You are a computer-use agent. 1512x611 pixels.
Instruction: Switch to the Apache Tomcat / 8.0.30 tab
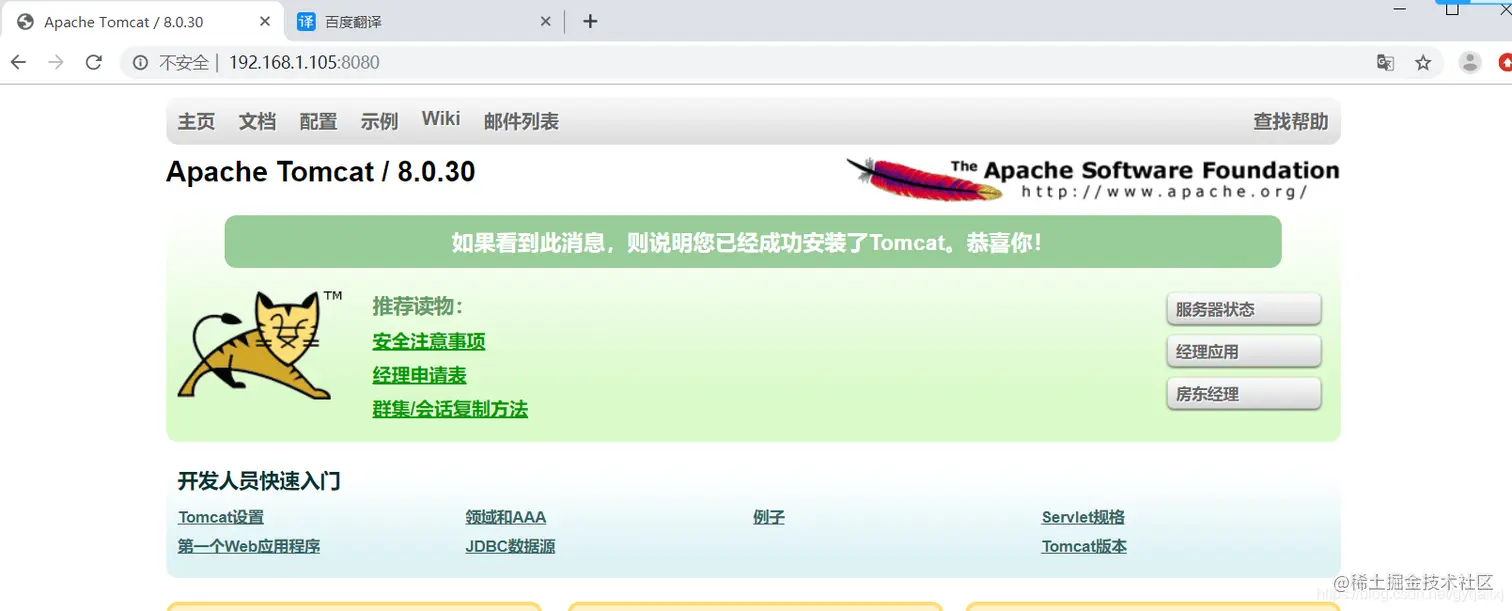coord(140,21)
